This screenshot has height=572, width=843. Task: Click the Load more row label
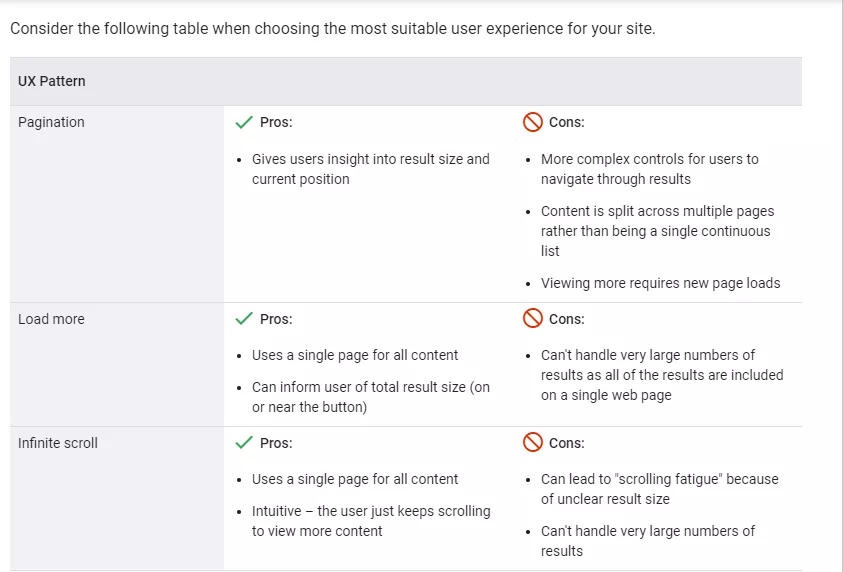(x=51, y=319)
